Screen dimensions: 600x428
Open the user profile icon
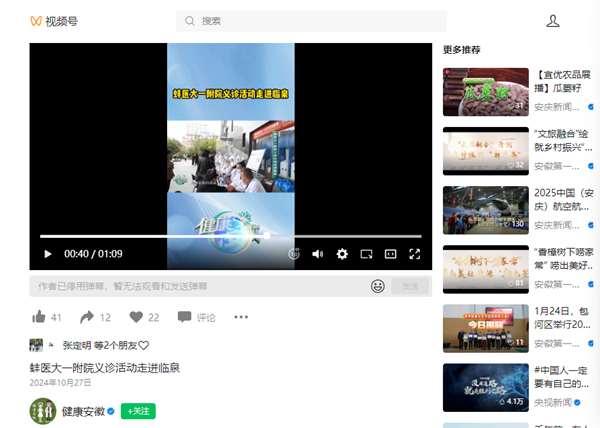click(553, 21)
